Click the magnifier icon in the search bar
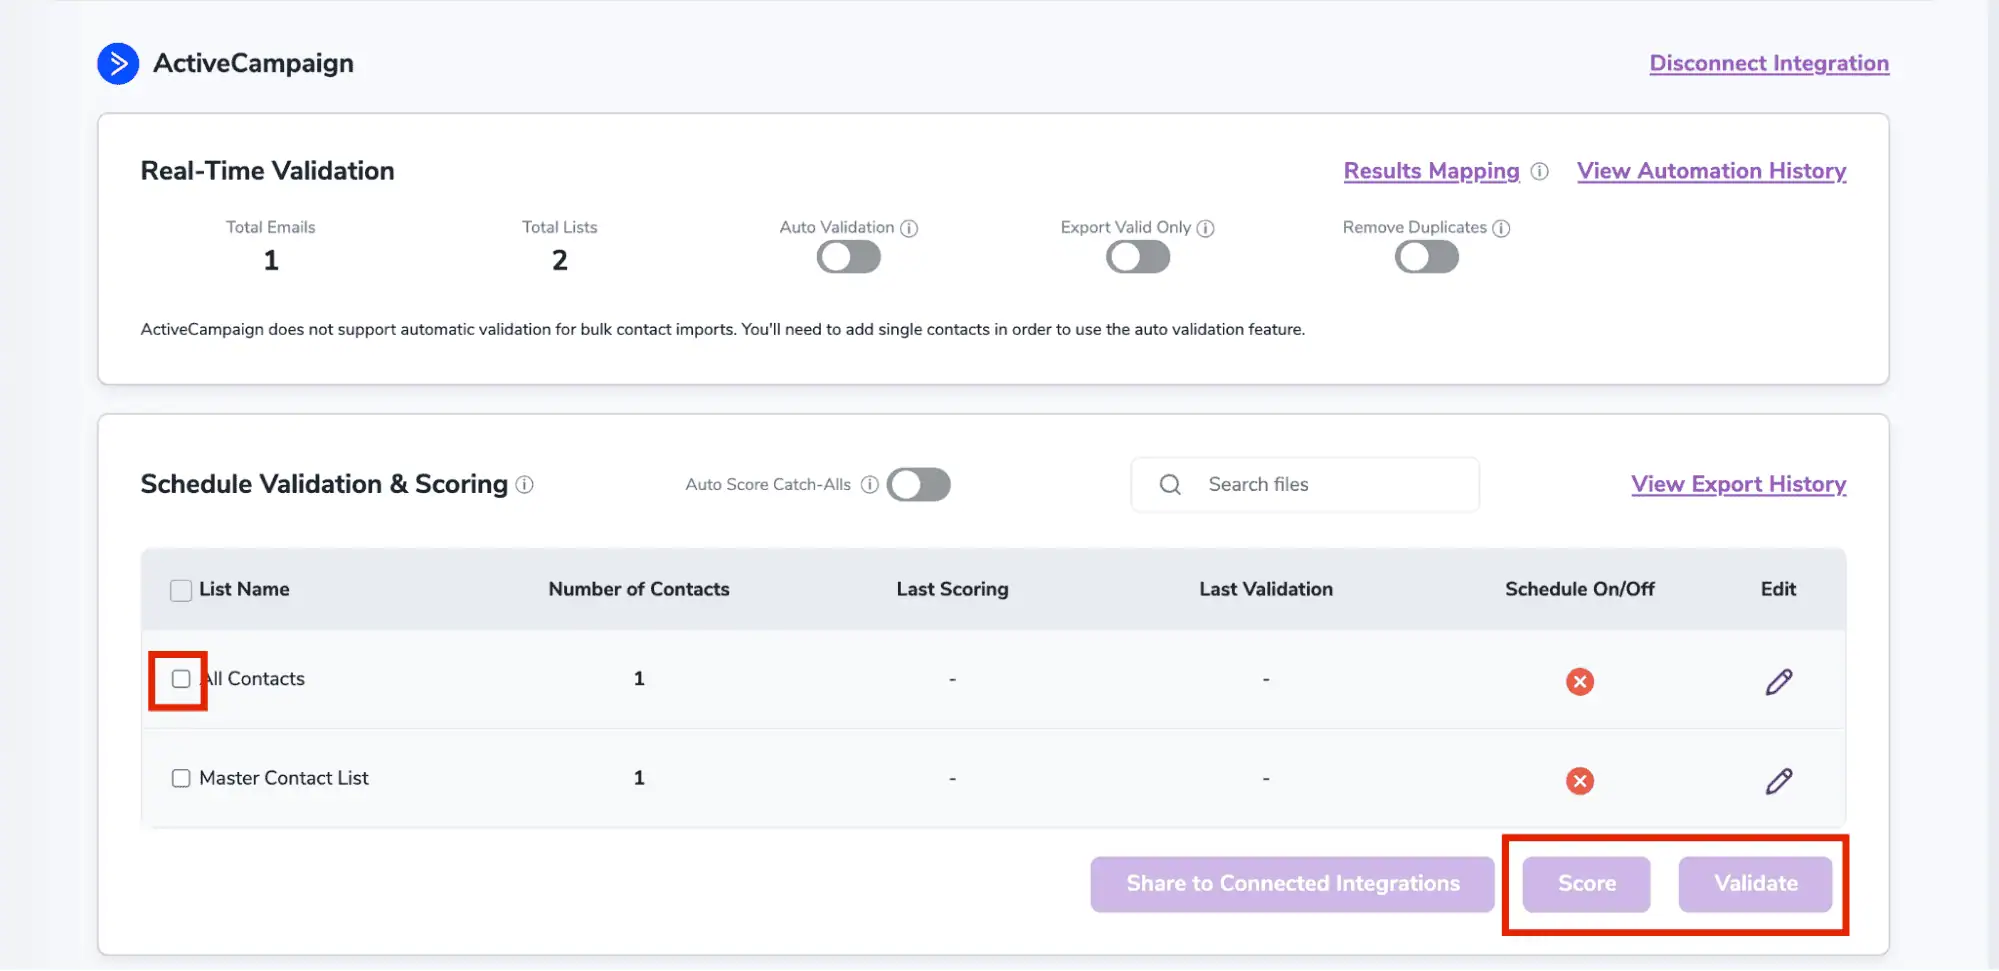Screen dimensions: 1999x971 click(1169, 484)
